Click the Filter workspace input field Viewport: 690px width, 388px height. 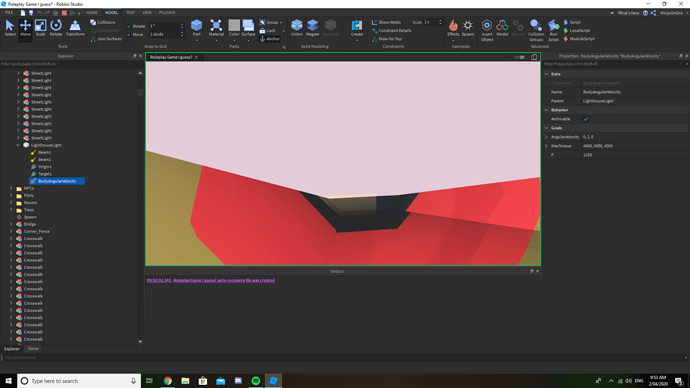(x=70, y=64)
